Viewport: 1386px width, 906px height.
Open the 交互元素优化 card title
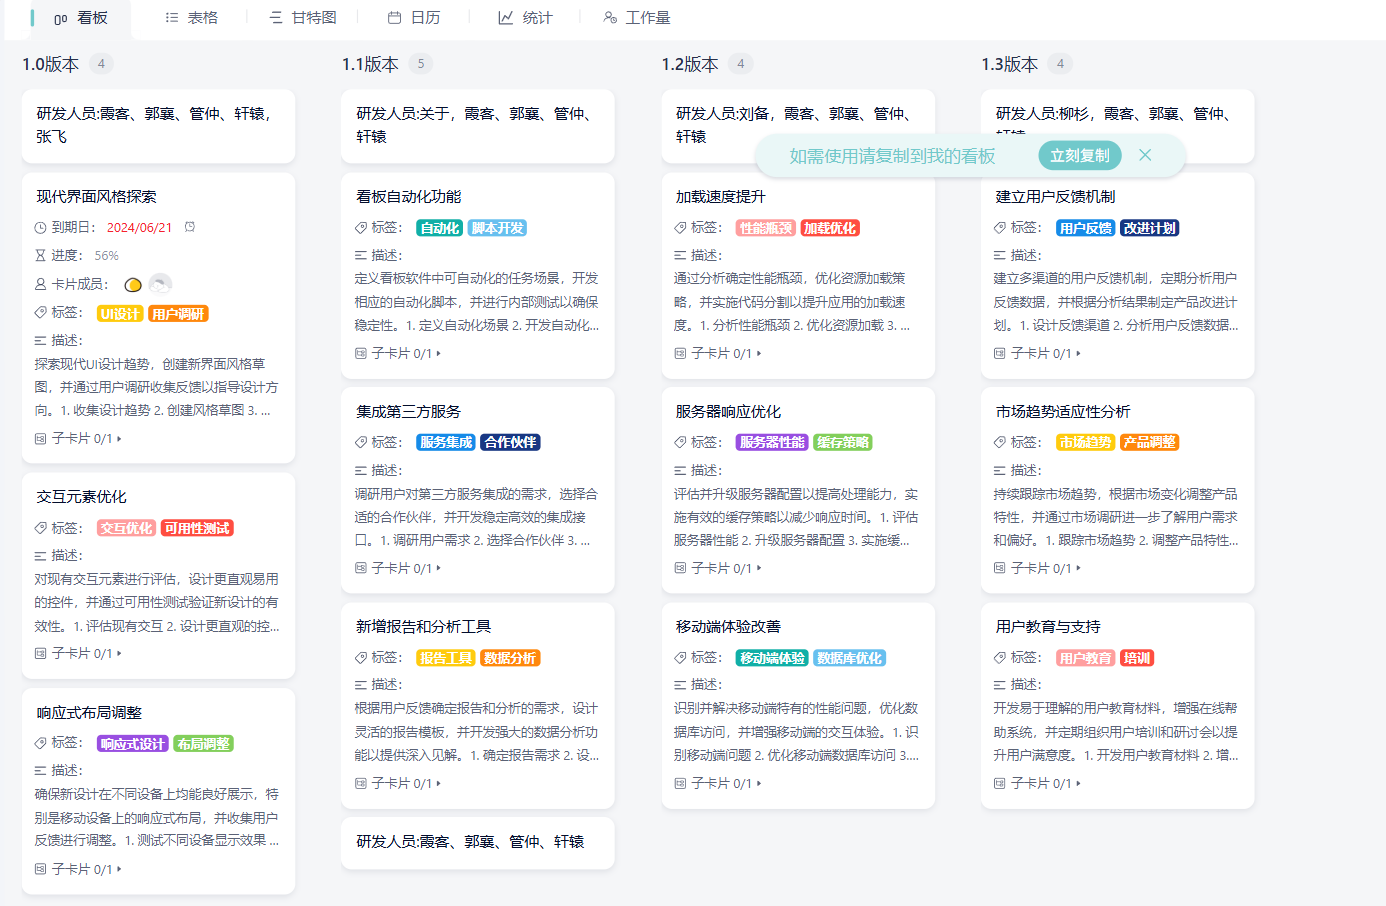82,496
